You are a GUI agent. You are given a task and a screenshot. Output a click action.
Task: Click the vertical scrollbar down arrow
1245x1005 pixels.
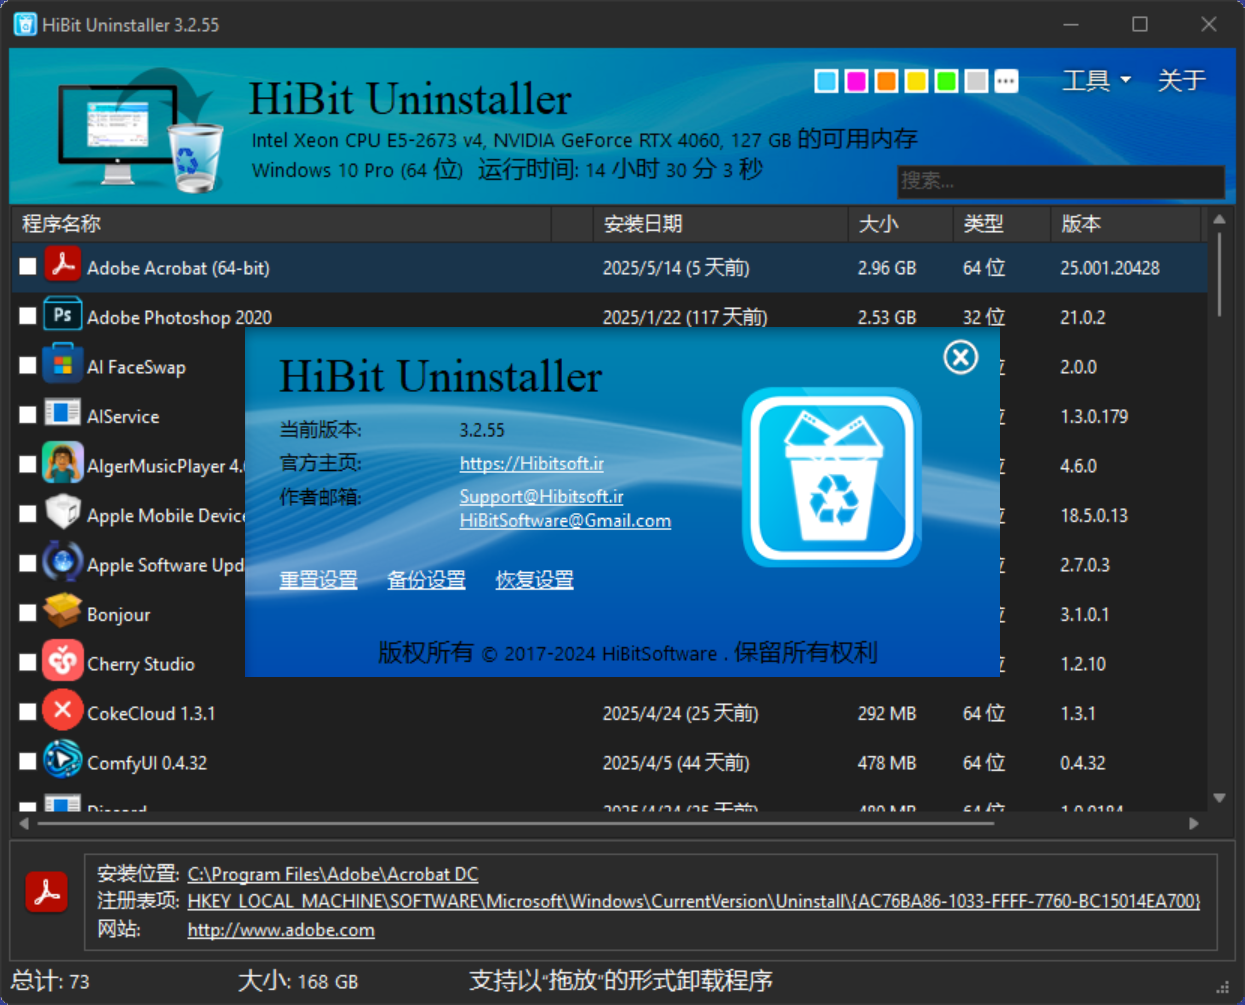click(1219, 798)
